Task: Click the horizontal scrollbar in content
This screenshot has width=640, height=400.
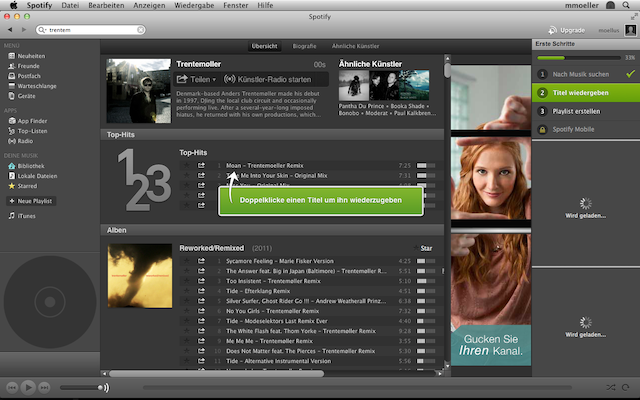Action: click(216, 373)
